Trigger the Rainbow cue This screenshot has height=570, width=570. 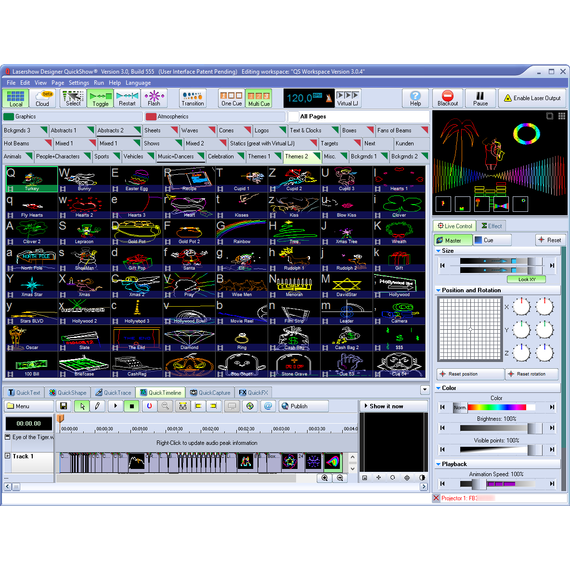click(242, 232)
